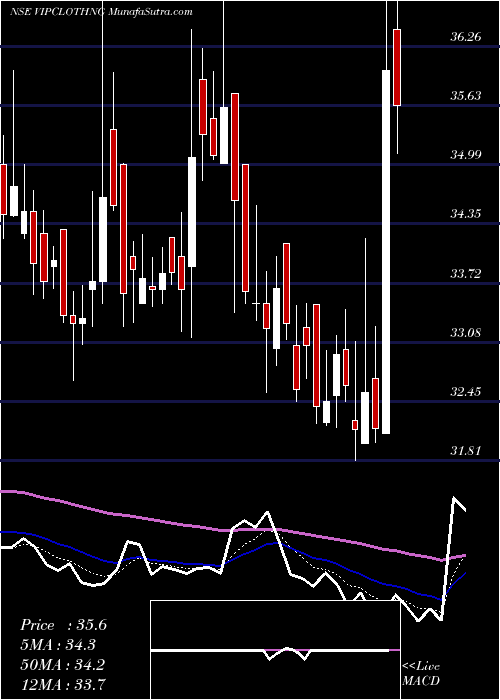Click the 5MA : 34.3 readout
Viewport: 500px width, 700px height.
[58, 645]
